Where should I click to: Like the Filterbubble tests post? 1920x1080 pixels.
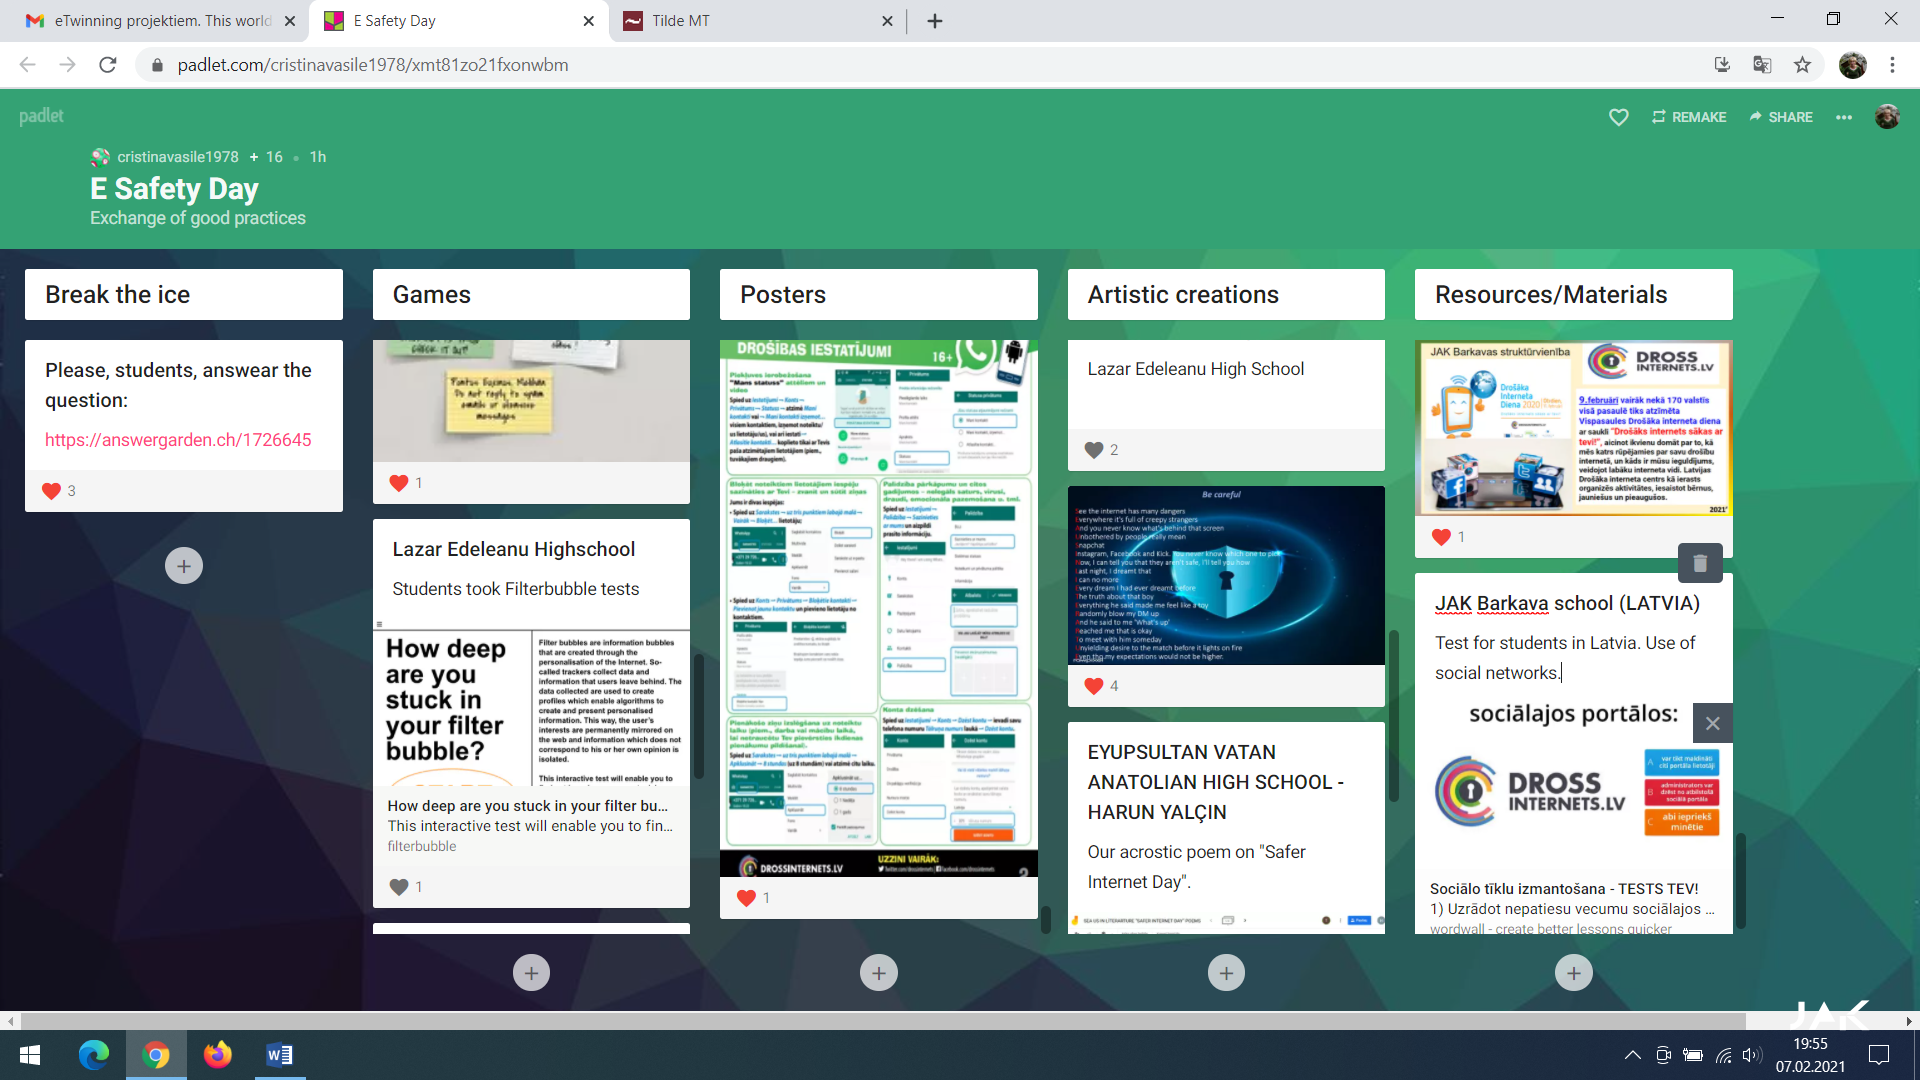click(399, 887)
